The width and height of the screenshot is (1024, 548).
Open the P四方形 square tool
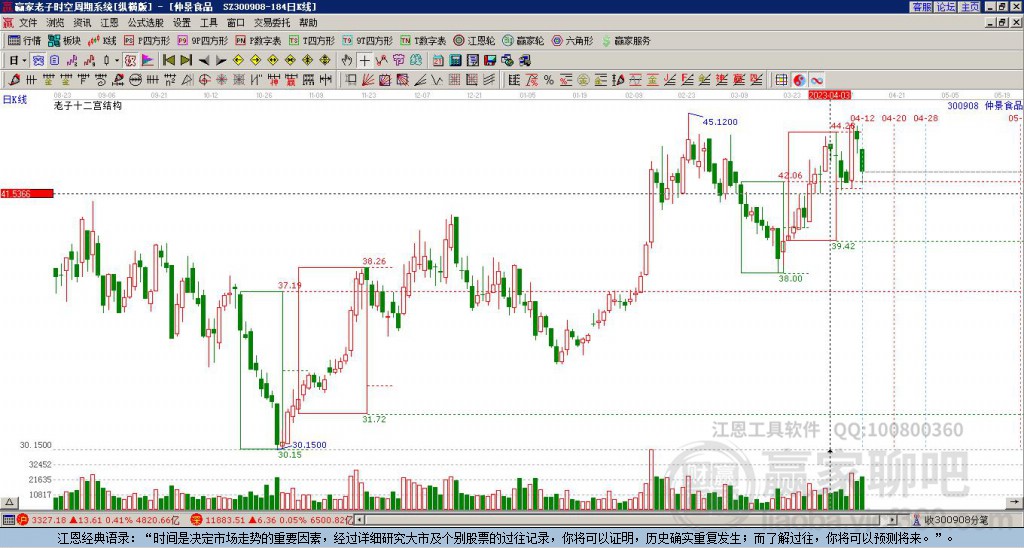pyautogui.click(x=147, y=40)
